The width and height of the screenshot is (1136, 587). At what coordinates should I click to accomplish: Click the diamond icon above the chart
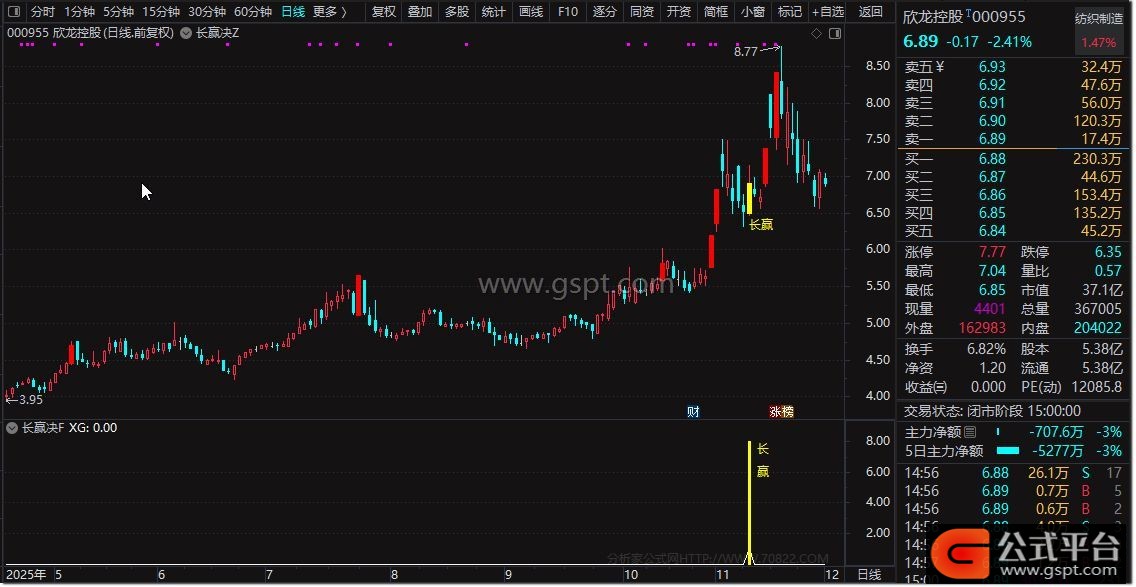(x=816, y=33)
